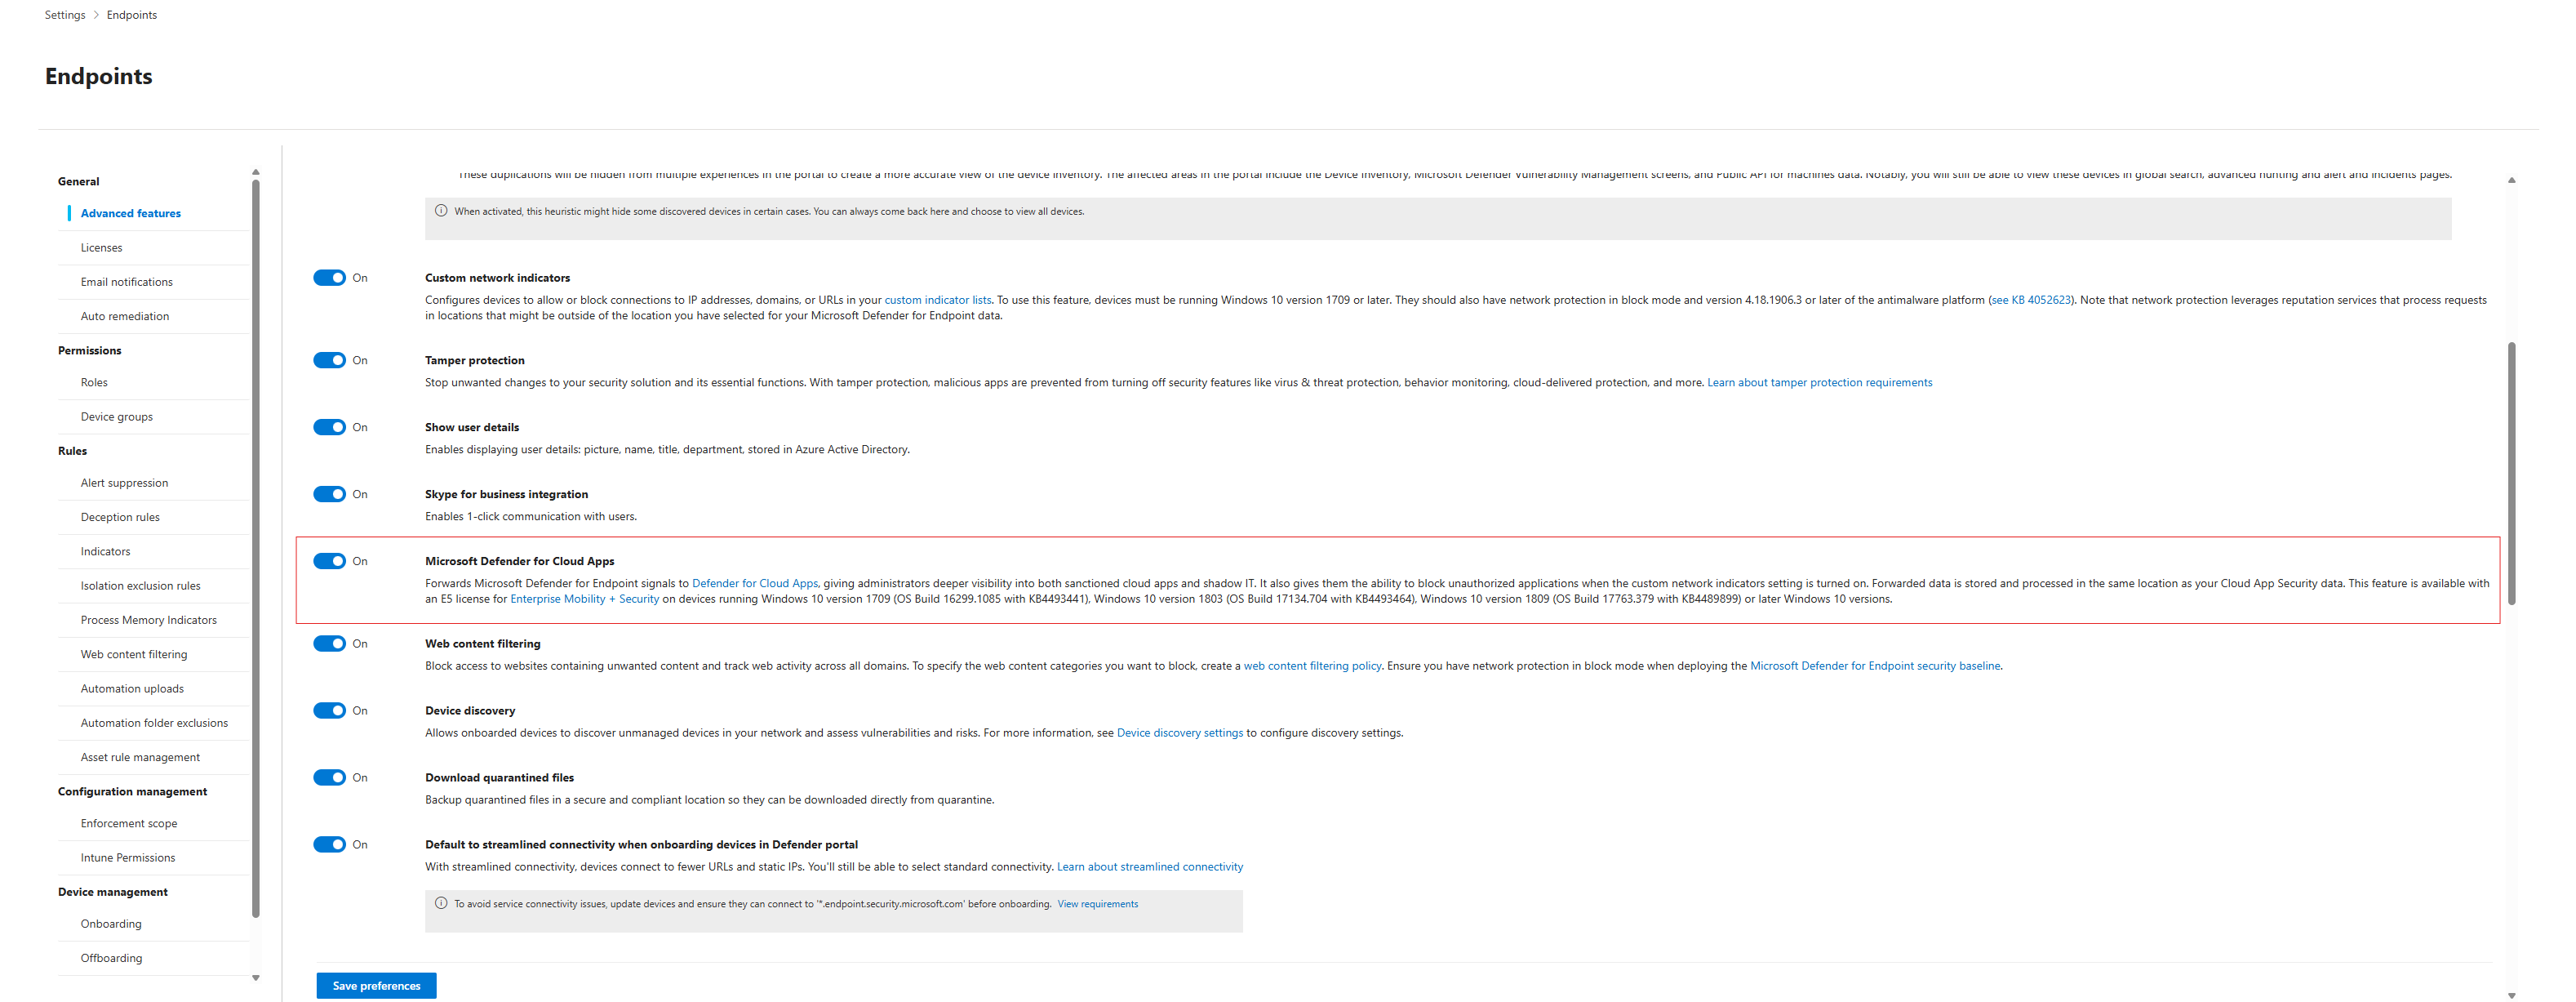
Task: Disable the Download quarantined files toggle
Action: click(x=329, y=777)
